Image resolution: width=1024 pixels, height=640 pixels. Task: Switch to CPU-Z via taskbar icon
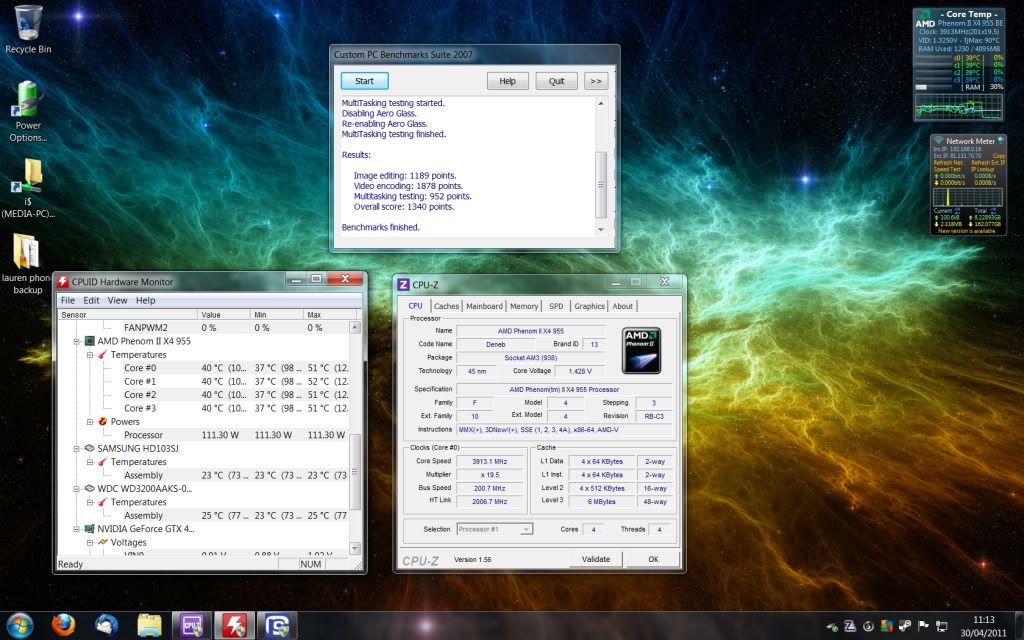point(191,626)
